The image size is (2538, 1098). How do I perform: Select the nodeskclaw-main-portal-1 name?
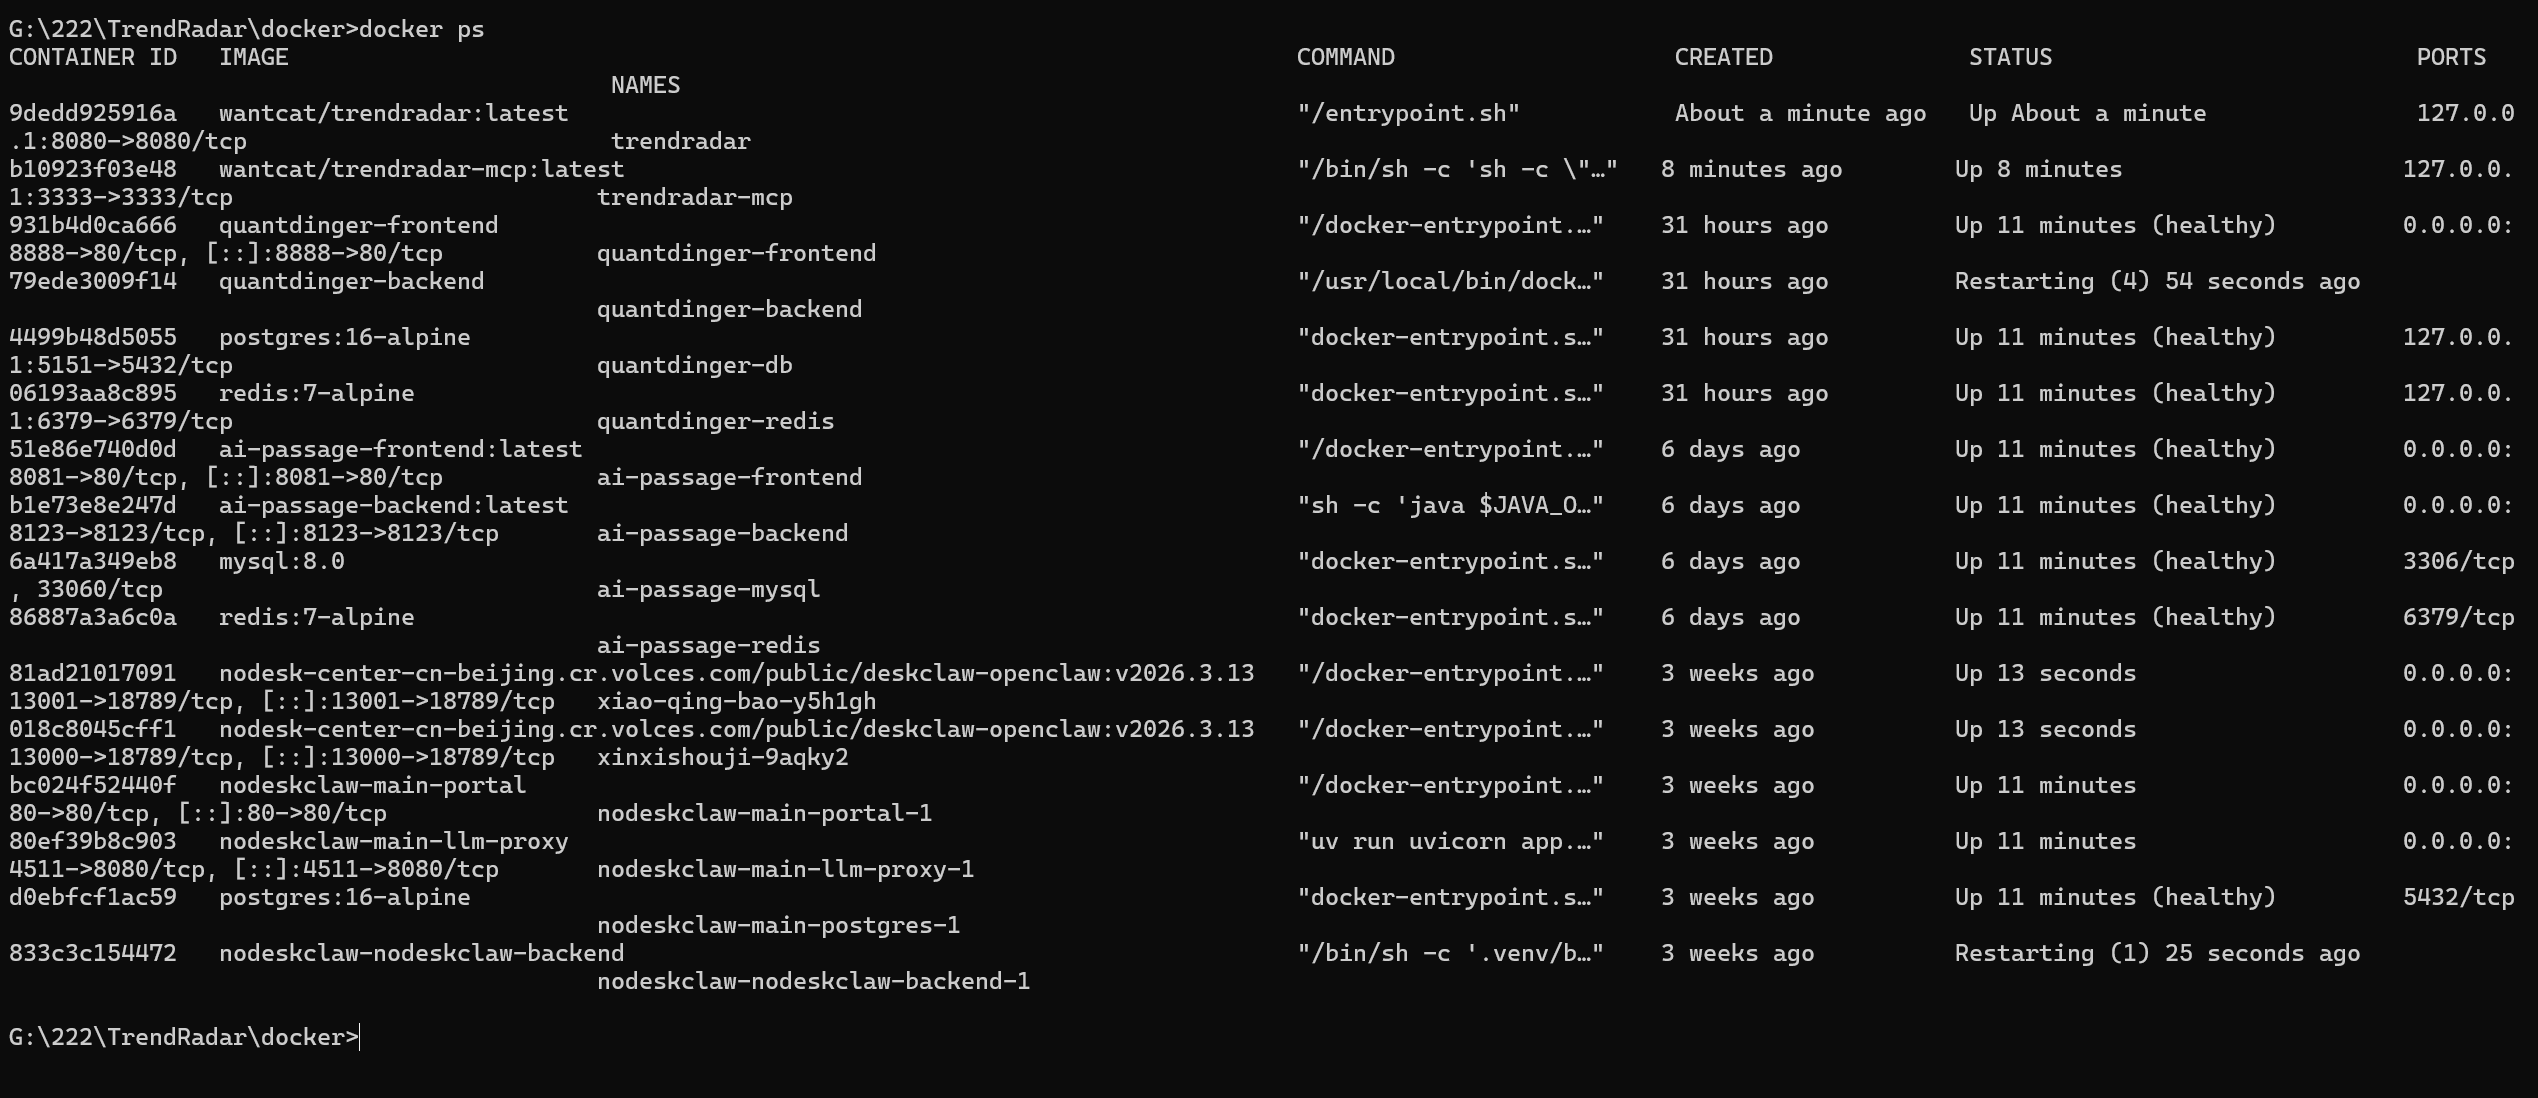click(764, 813)
